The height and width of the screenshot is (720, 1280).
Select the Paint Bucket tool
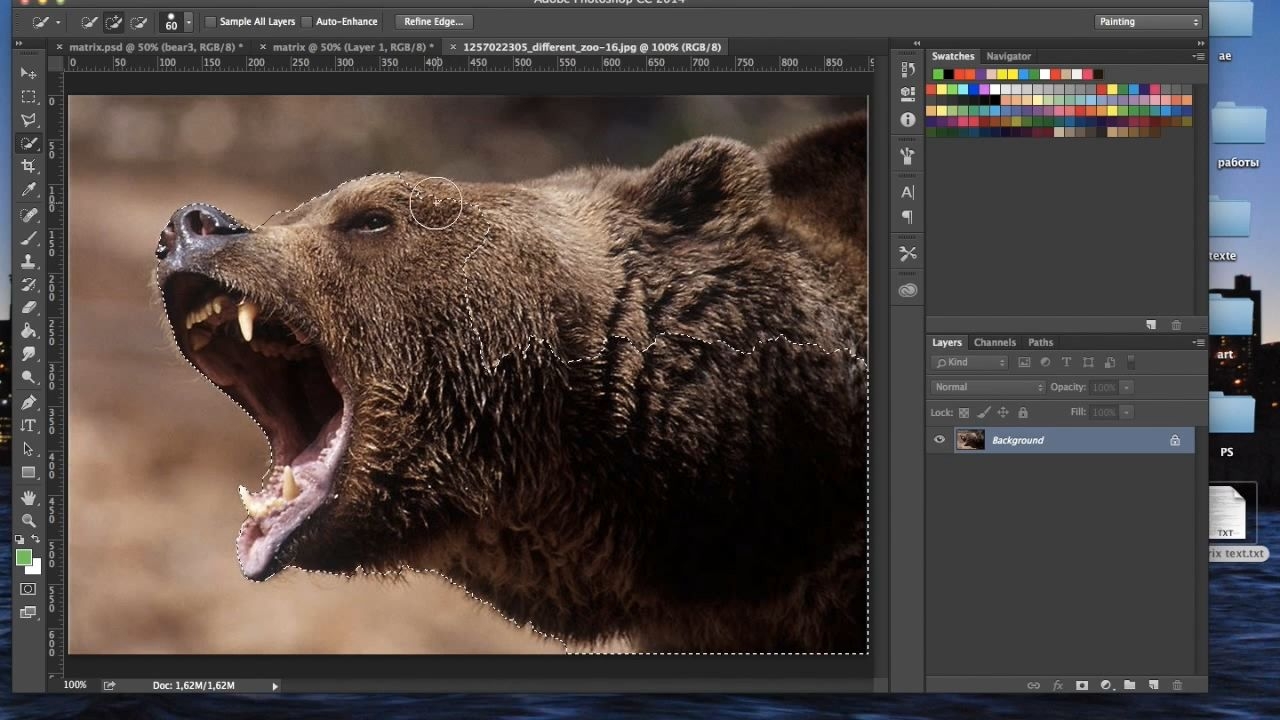click(x=28, y=331)
